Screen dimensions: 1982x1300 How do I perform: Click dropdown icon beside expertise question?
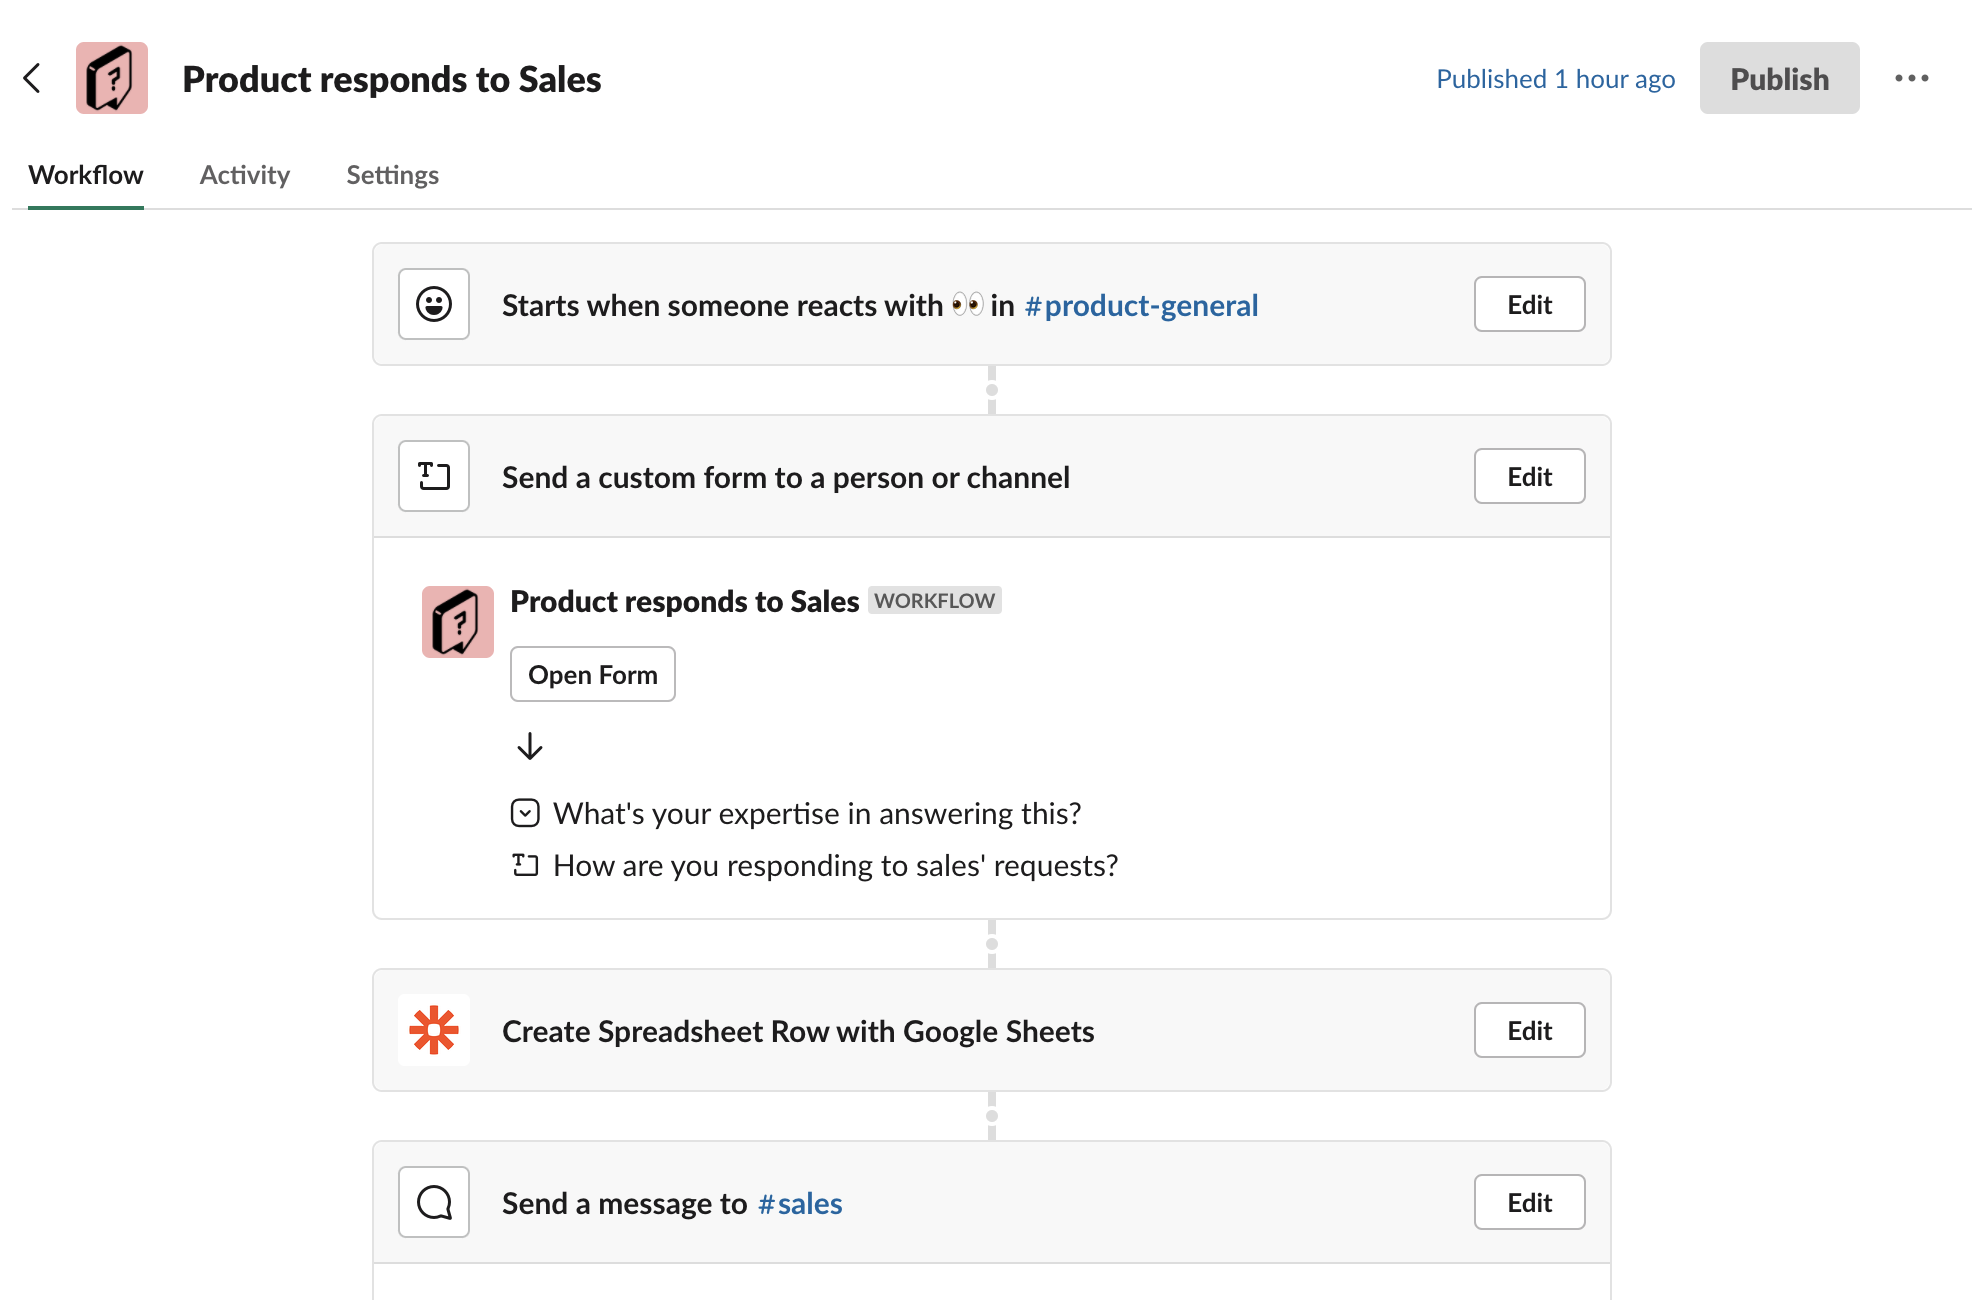click(525, 813)
